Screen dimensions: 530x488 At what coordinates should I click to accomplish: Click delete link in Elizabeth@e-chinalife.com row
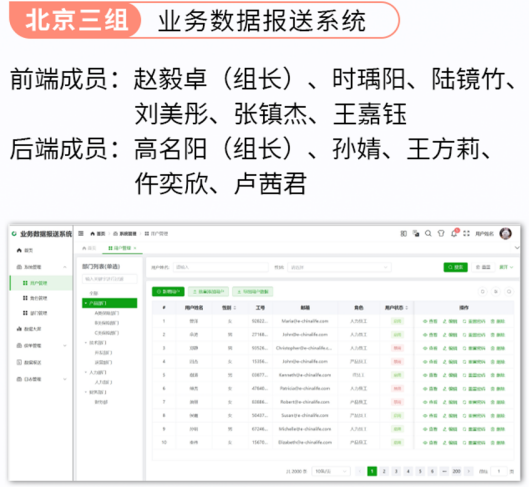click(x=498, y=442)
